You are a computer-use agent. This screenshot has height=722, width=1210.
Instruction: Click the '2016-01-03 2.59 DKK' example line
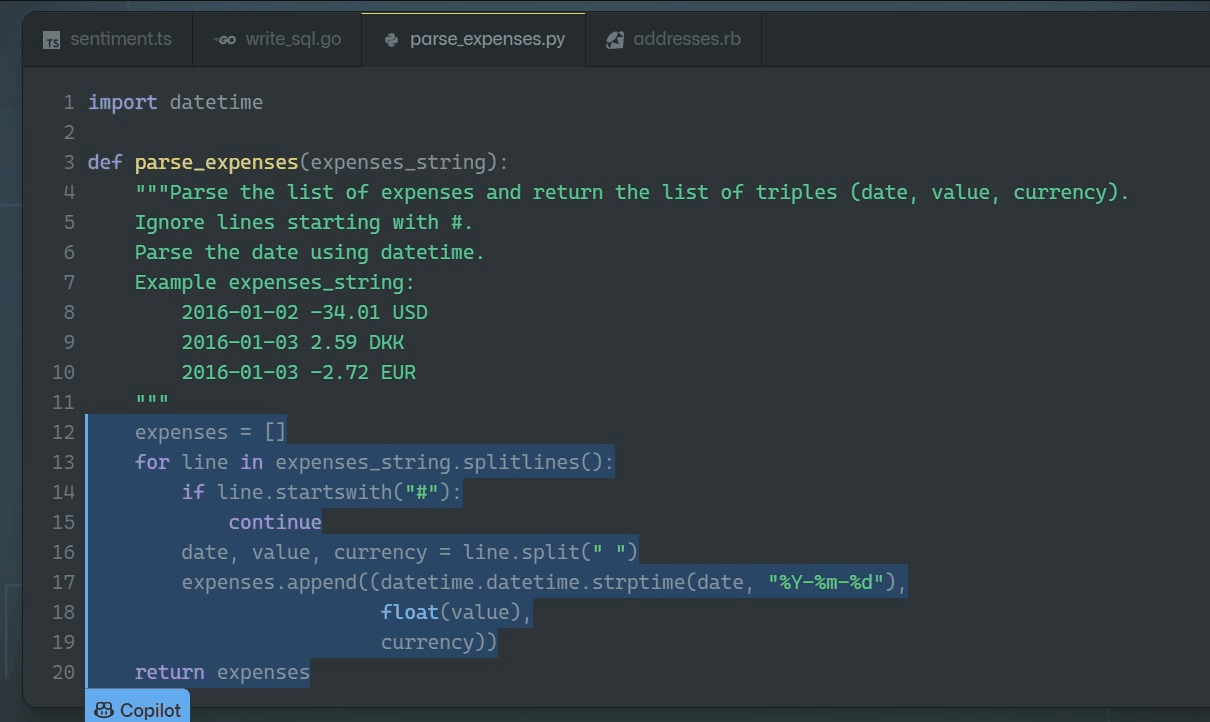coord(293,342)
